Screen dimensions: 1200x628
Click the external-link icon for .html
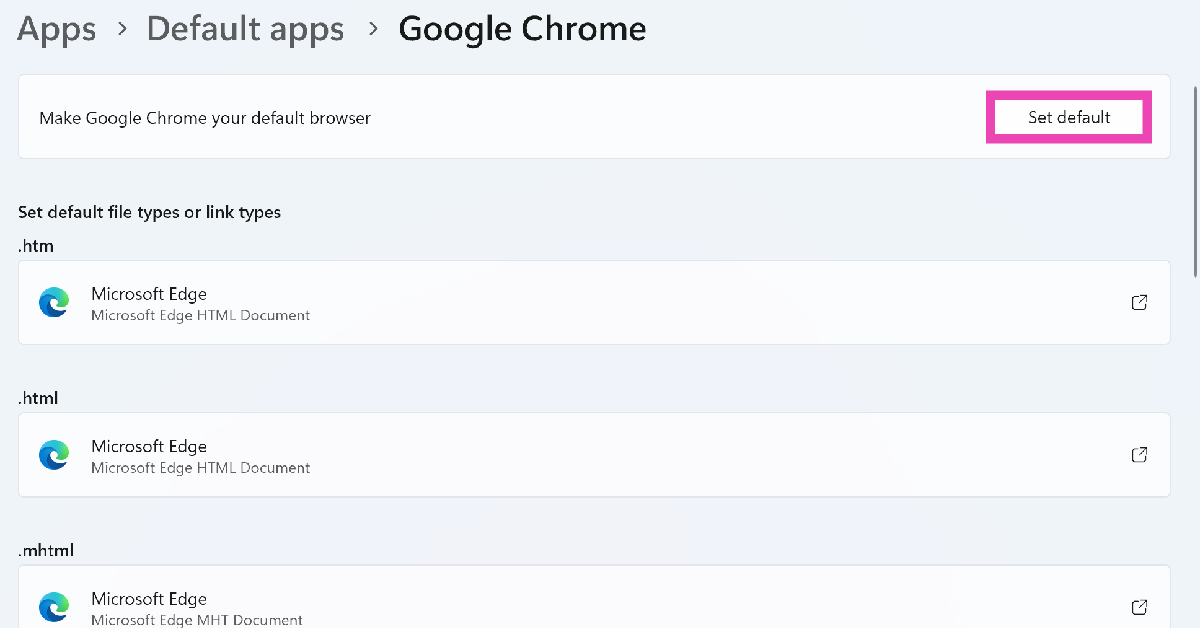coord(1139,455)
